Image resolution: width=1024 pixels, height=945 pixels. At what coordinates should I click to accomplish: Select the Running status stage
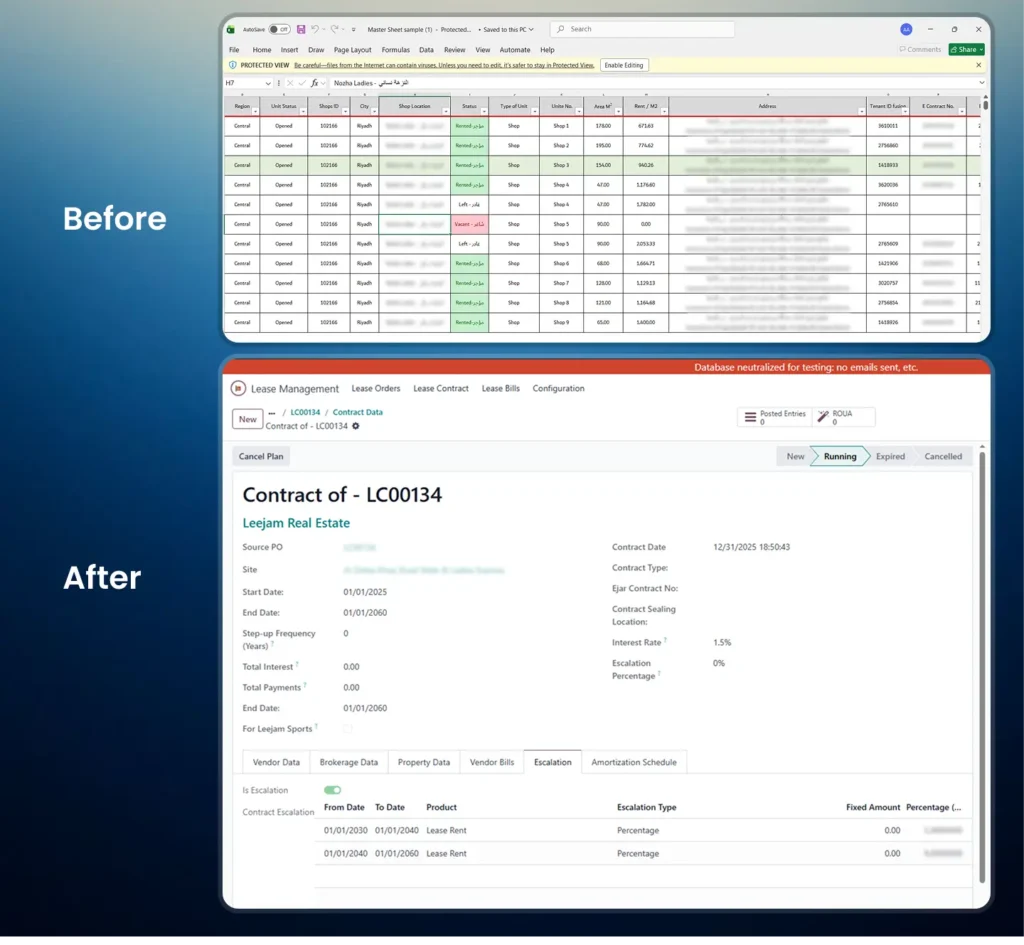pyautogui.click(x=839, y=456)
